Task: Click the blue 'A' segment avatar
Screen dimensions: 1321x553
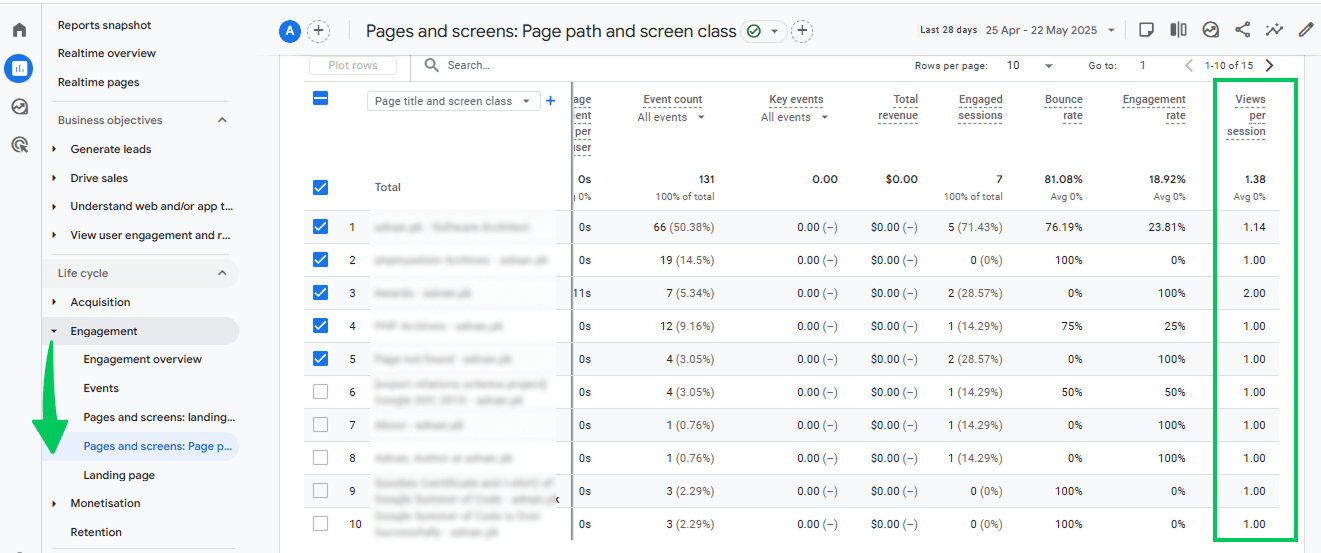Action: coord(290,31)
